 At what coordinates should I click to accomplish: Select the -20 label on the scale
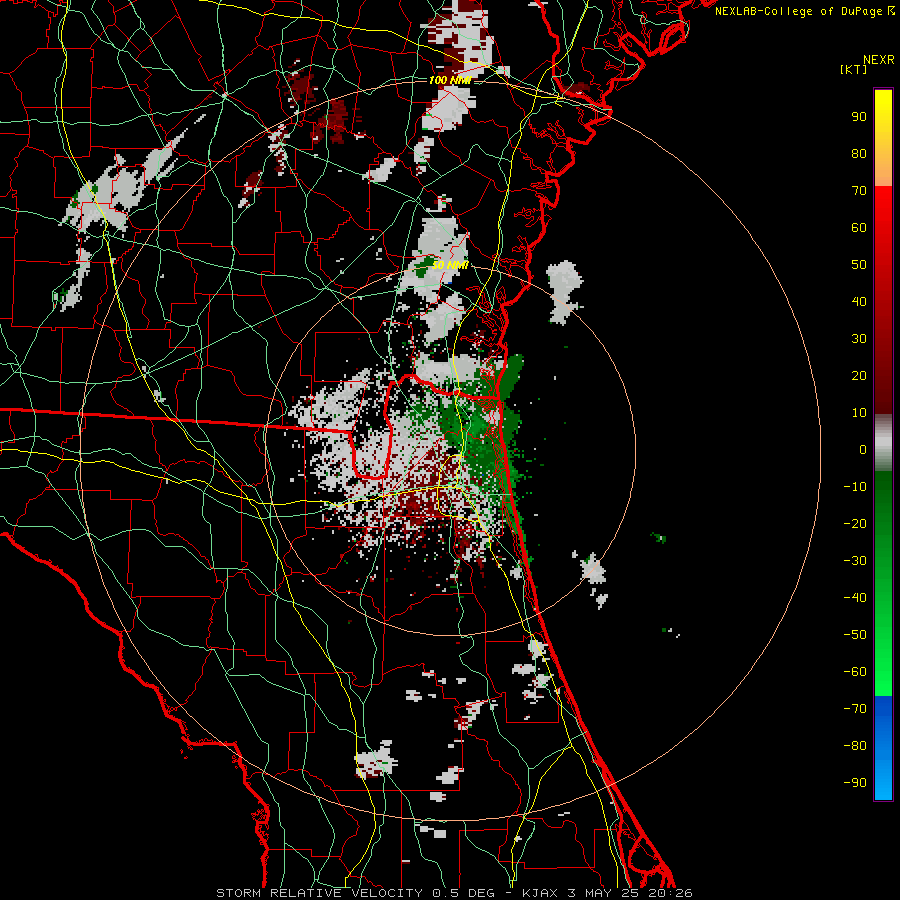(855, 524)
